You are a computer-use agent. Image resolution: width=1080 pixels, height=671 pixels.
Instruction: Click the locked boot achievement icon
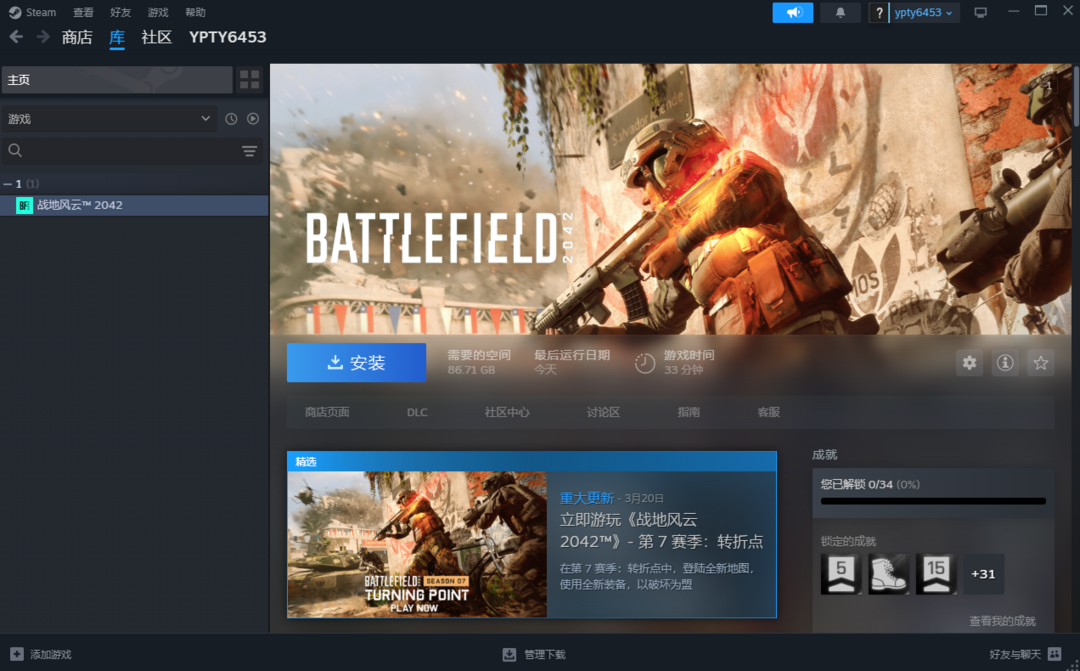point(889,574)
